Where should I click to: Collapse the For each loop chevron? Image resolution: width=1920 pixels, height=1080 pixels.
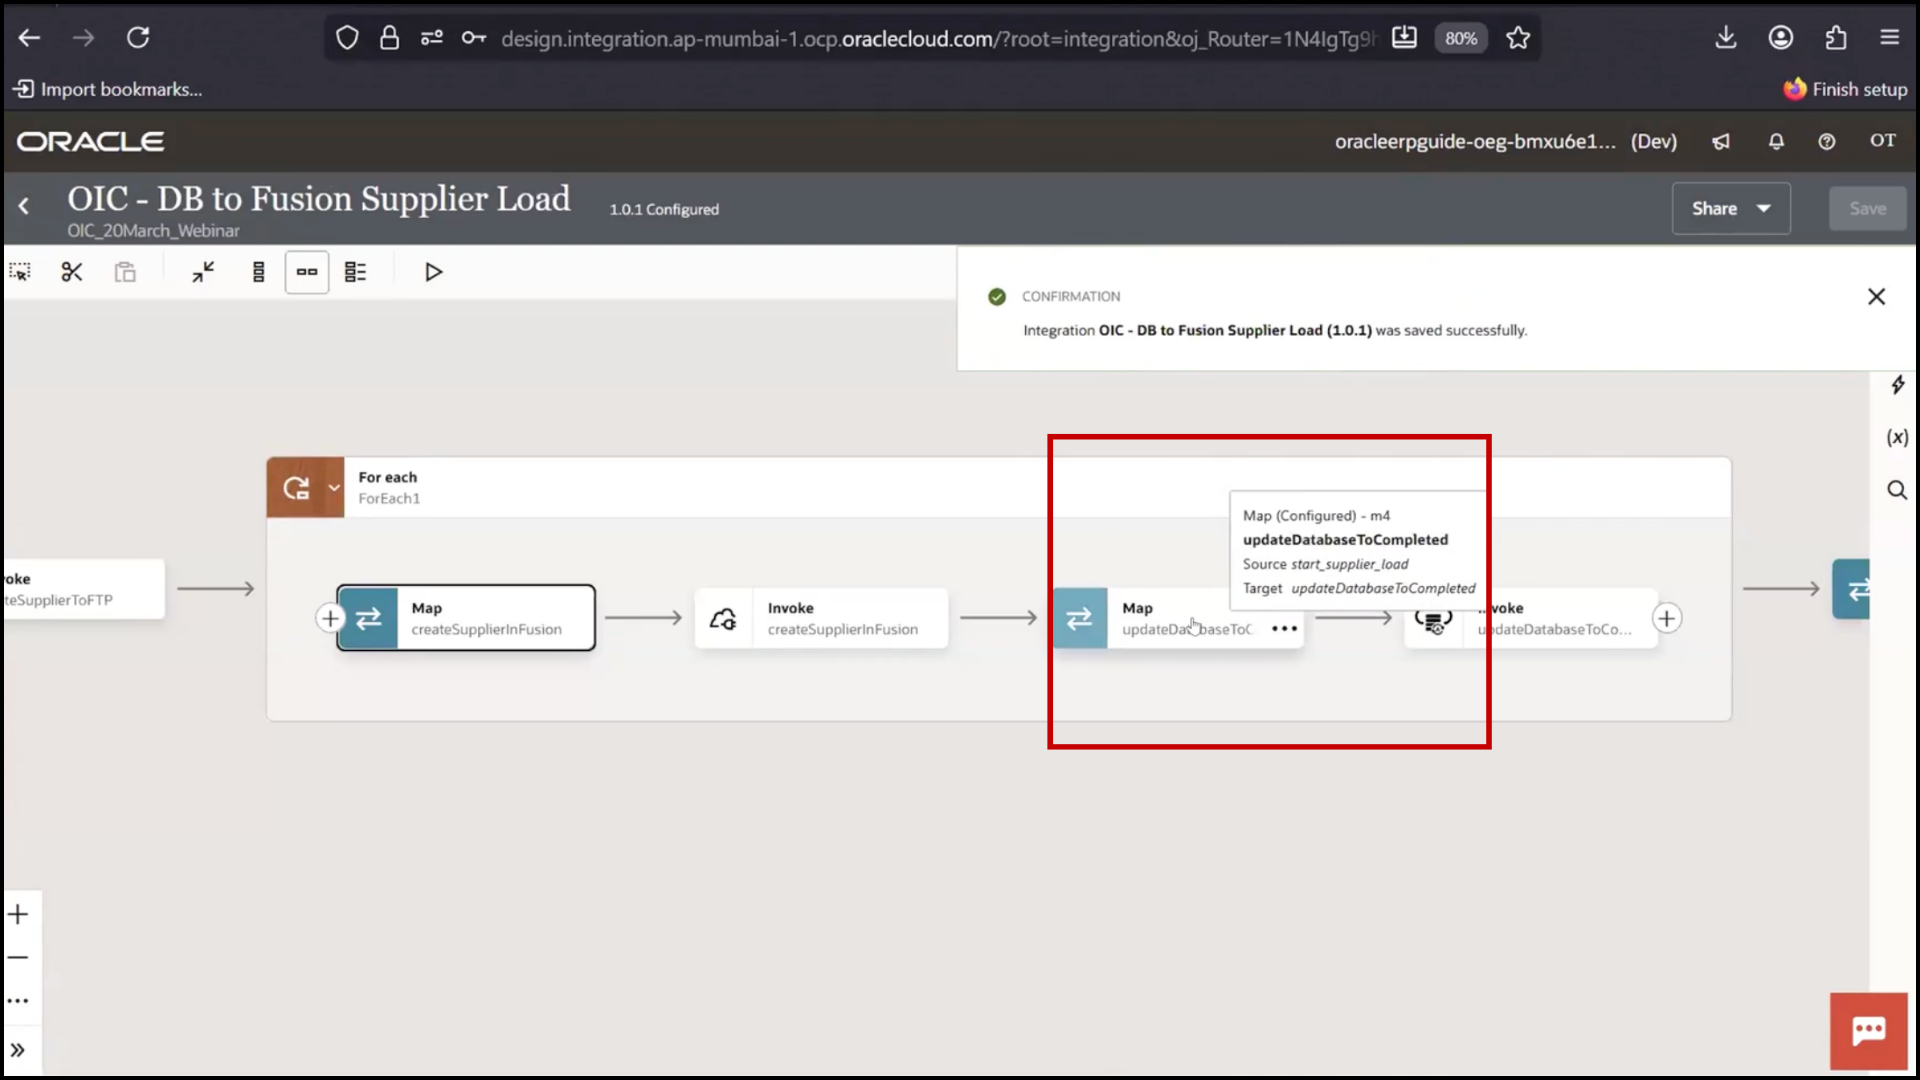(x=334, y=488)
